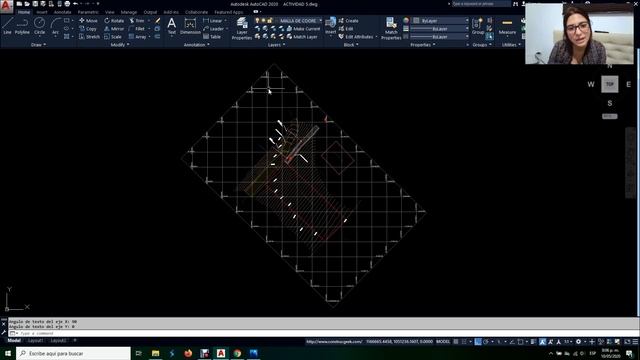Click the Rotate tool
640x360 pixels.
[114, 20]
